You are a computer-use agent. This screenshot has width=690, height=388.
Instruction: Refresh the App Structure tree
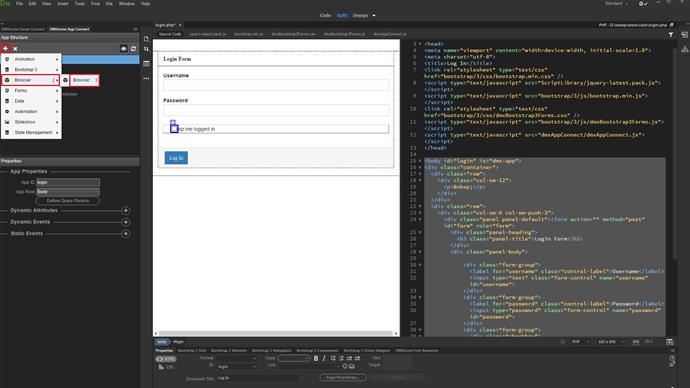133,49
